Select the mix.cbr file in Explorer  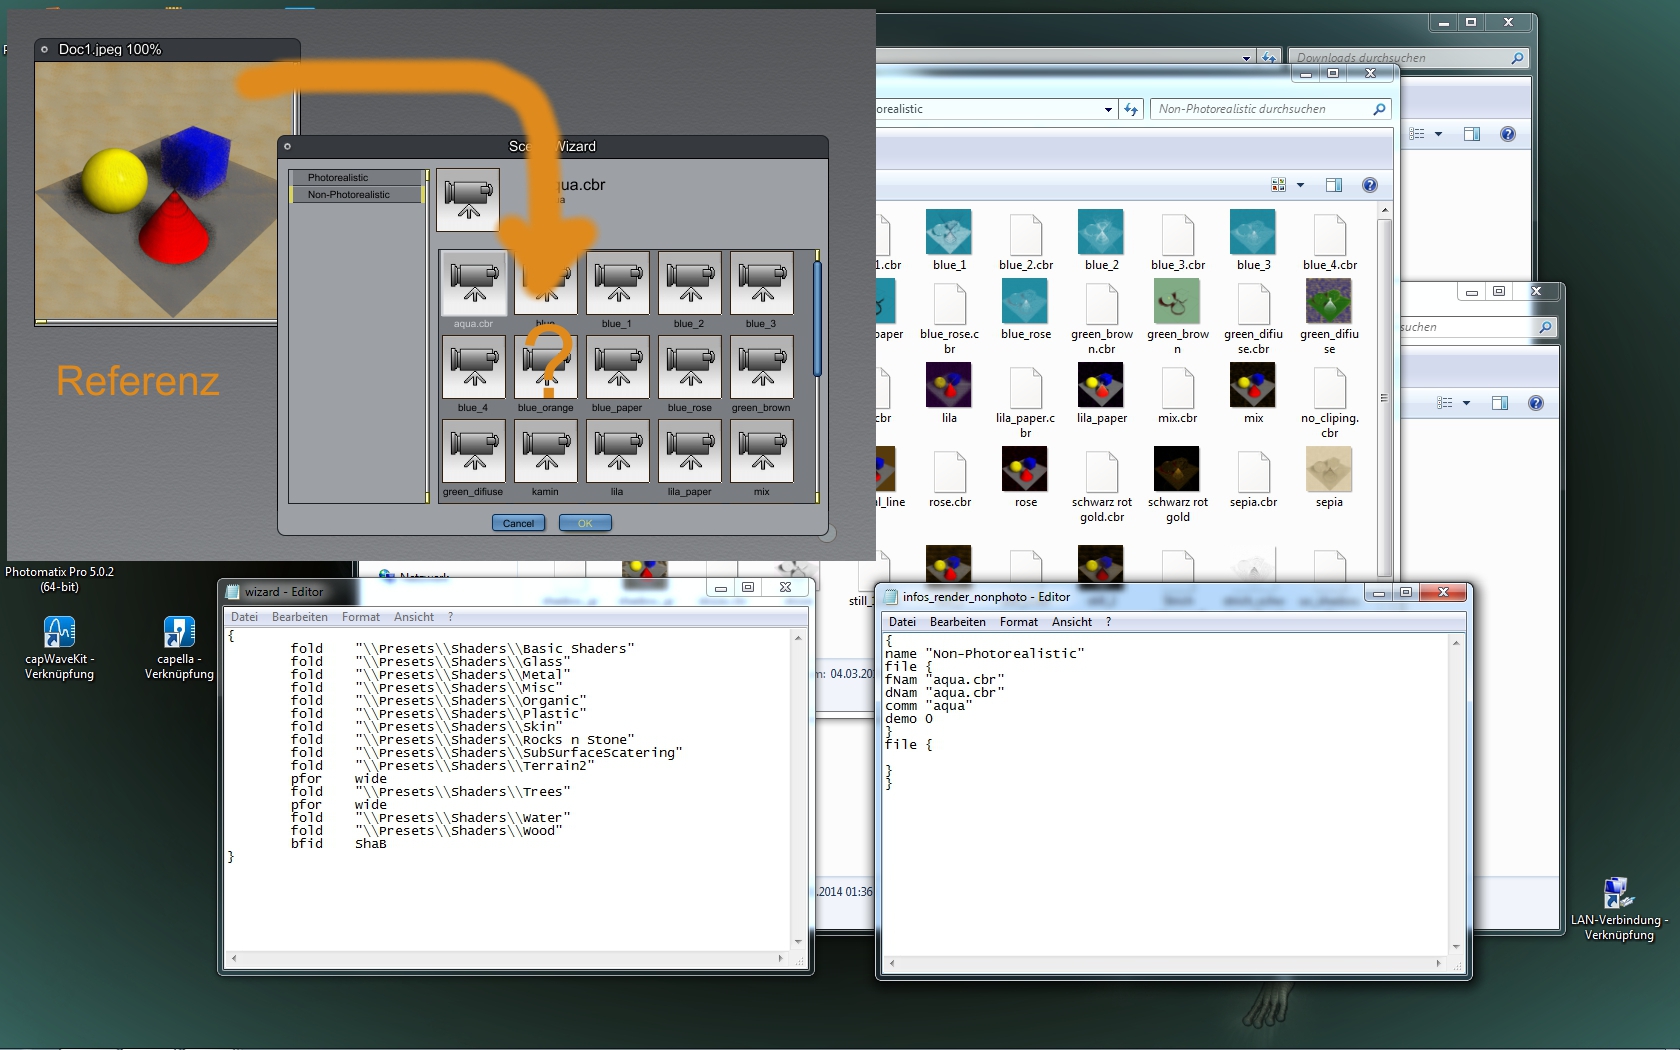(x=1178, y=394)
